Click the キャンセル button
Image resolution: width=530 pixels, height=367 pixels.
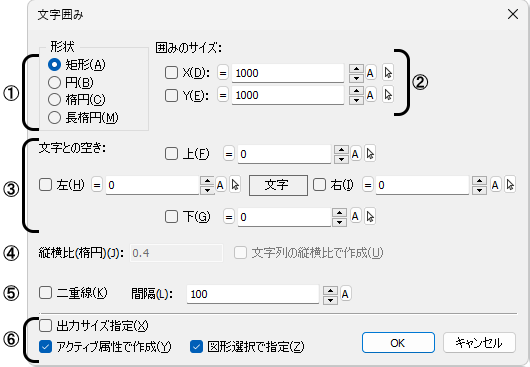click(x=479, y=343)
